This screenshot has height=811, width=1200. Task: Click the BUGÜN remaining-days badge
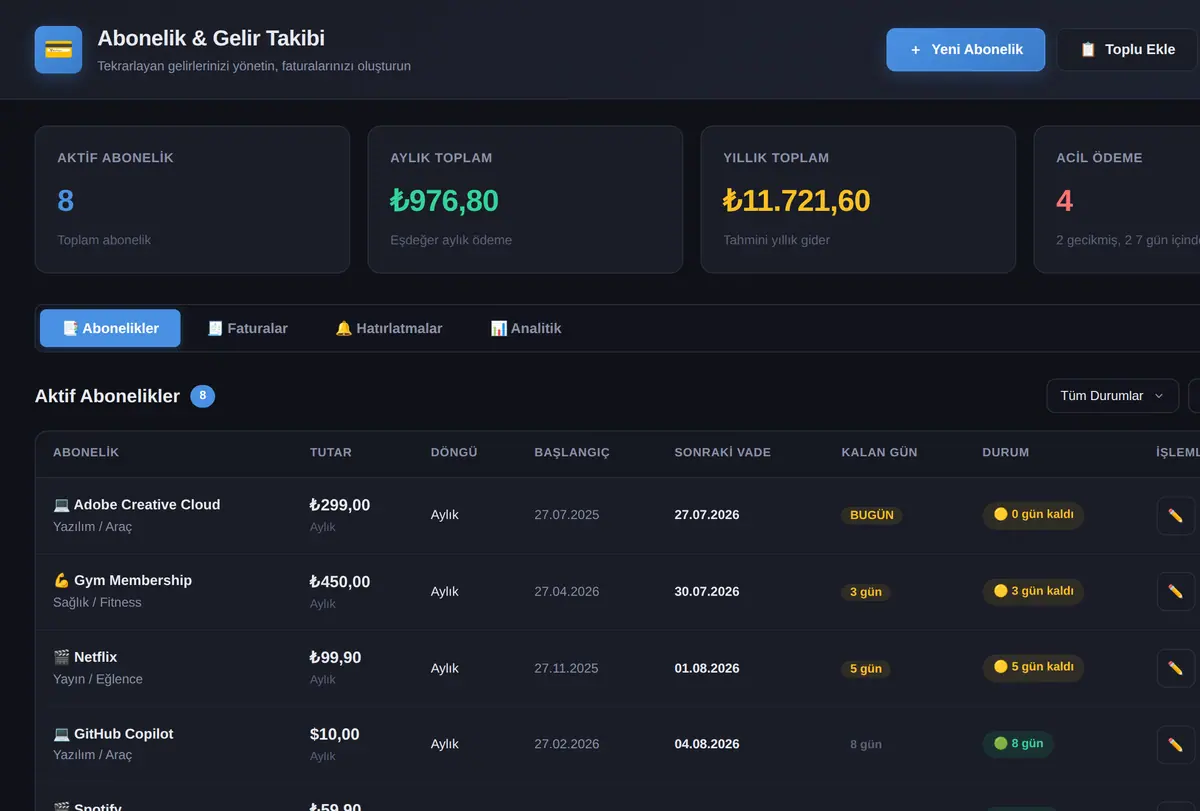pyautogui.click(x=871, y=515)
